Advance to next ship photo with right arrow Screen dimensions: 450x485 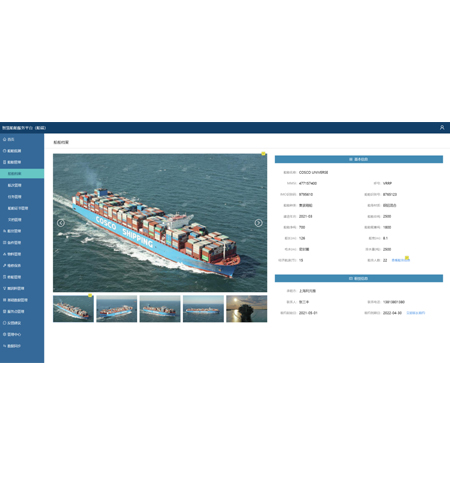pos(259,223)
